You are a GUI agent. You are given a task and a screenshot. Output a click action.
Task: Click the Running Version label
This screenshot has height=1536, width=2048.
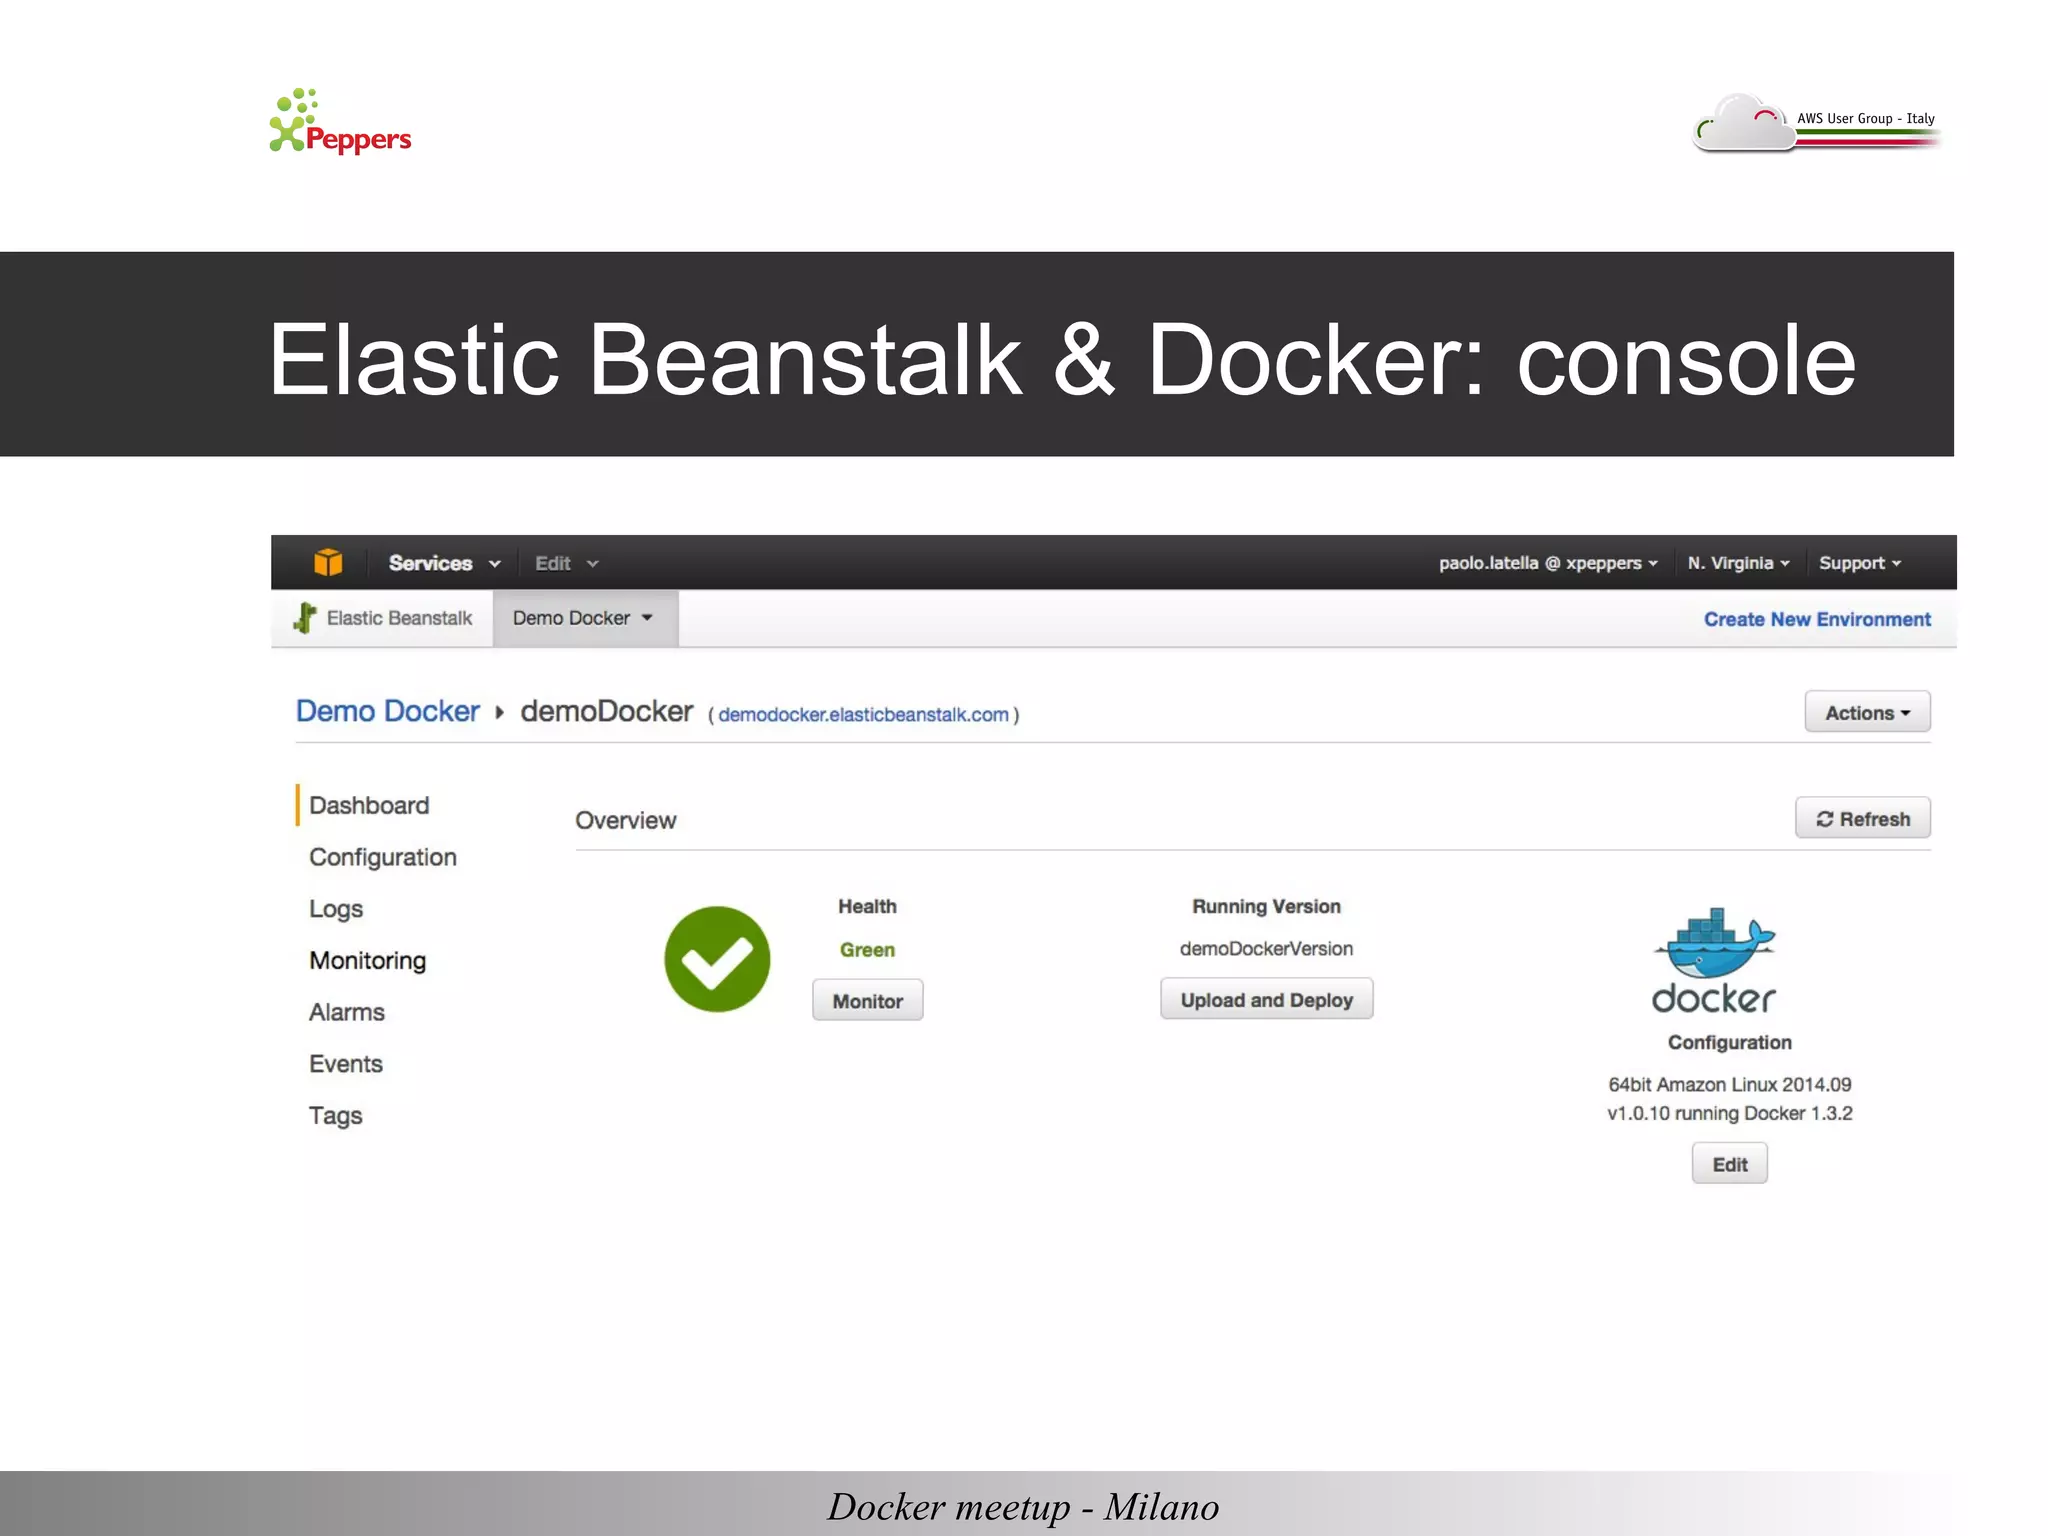coord(1266,907)
